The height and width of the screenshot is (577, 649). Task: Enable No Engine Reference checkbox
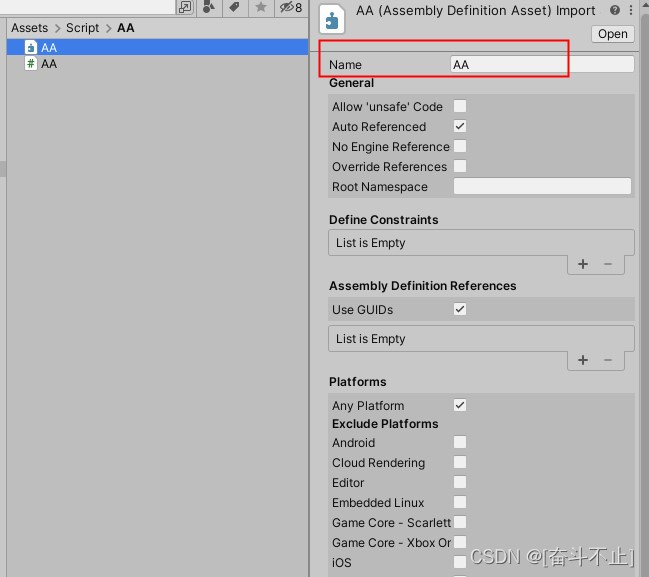(460, 146)
